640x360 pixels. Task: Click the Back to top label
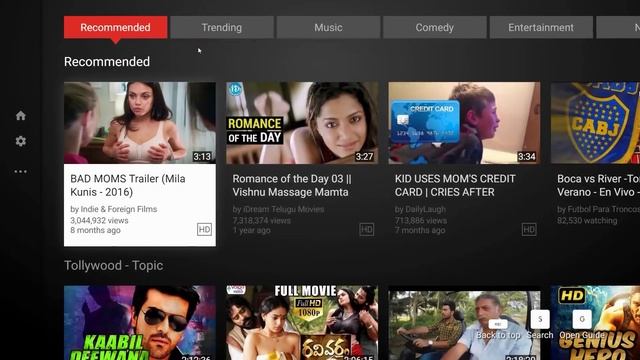(498, 335)
